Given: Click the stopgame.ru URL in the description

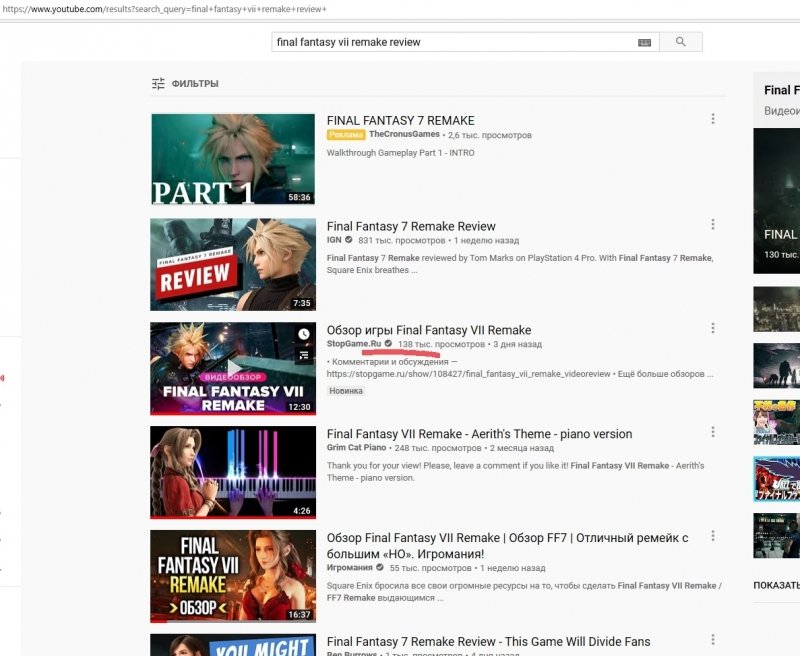Looking at the screenshot, I should [468, 374].
